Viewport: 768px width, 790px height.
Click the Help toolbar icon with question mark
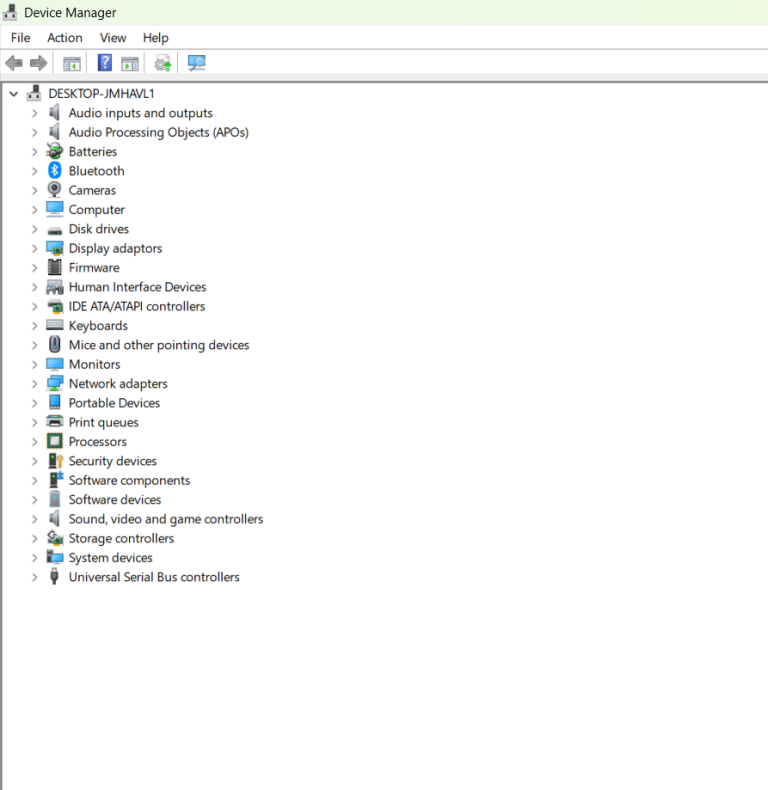pos(104,63)
